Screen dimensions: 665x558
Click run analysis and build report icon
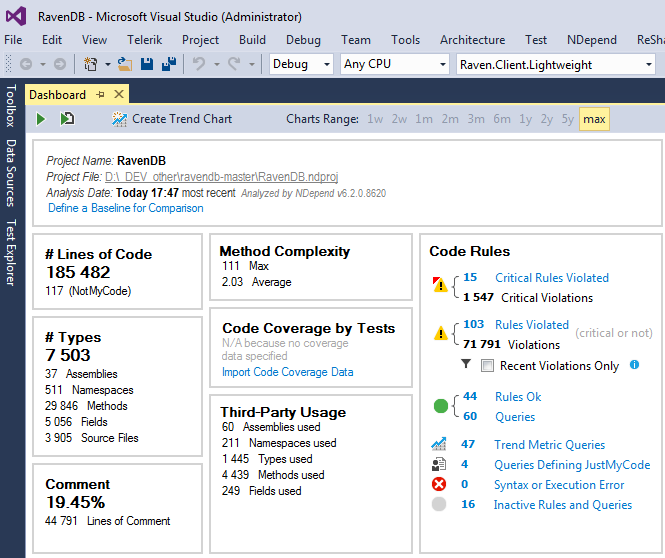pyautogui.click(x=67, y=119)
